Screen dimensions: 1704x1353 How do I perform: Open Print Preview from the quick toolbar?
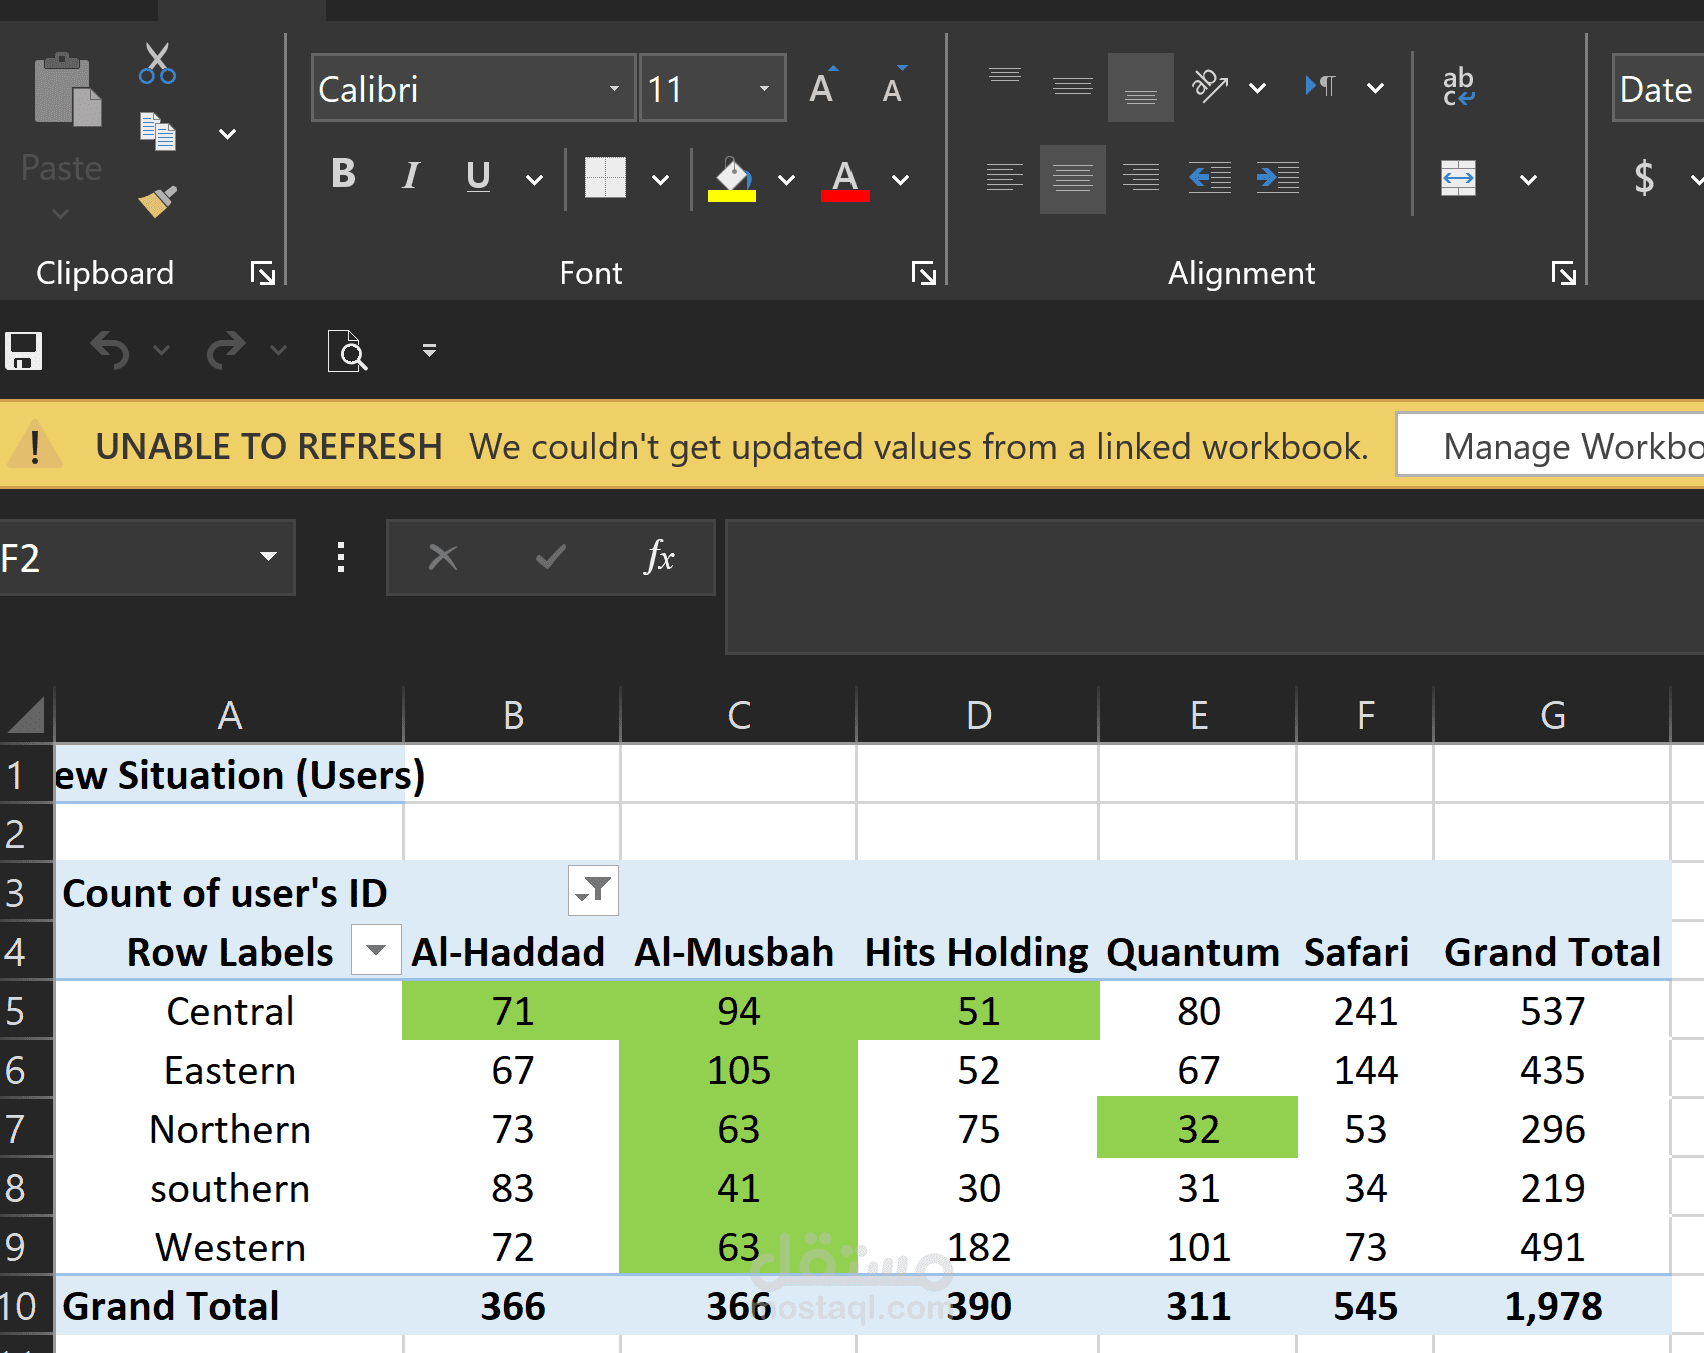pyautogui.click(x=347, y=350)
